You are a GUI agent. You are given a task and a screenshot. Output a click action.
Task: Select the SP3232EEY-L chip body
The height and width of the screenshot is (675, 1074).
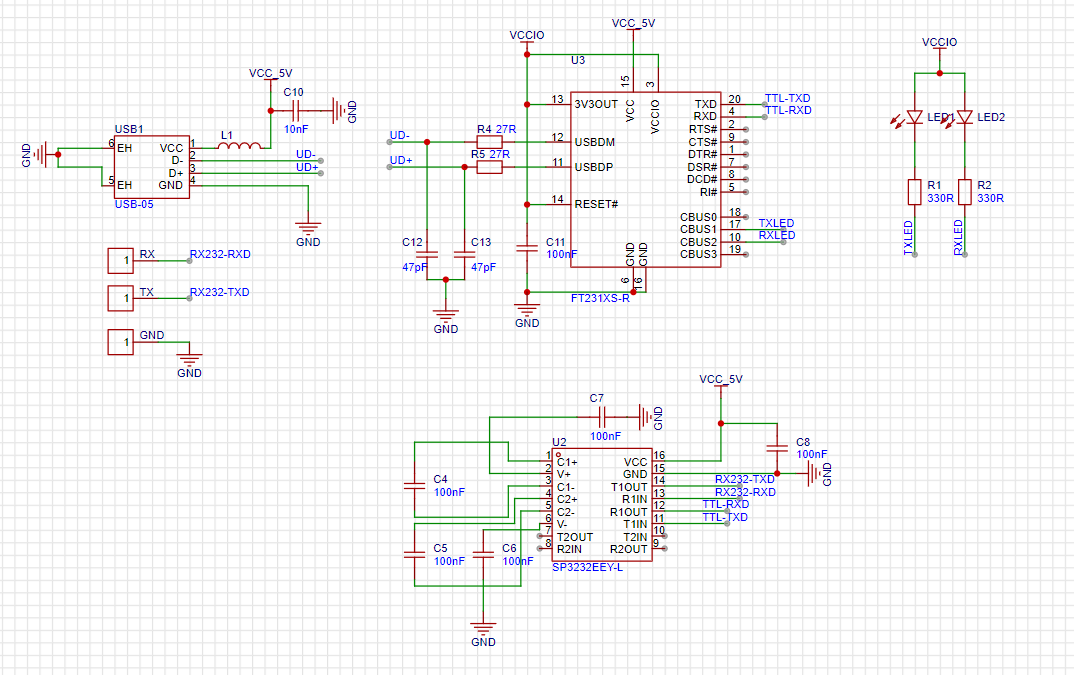602,505
